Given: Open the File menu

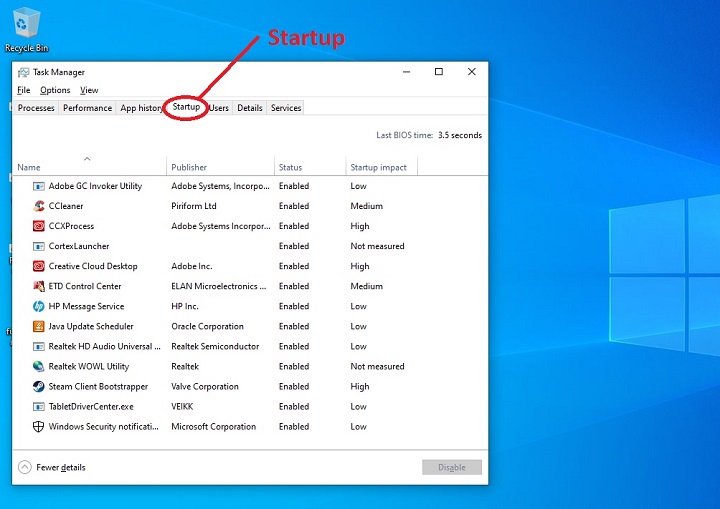Looking at the screenshot, I should pyautogui.click(x=24, y=90).
